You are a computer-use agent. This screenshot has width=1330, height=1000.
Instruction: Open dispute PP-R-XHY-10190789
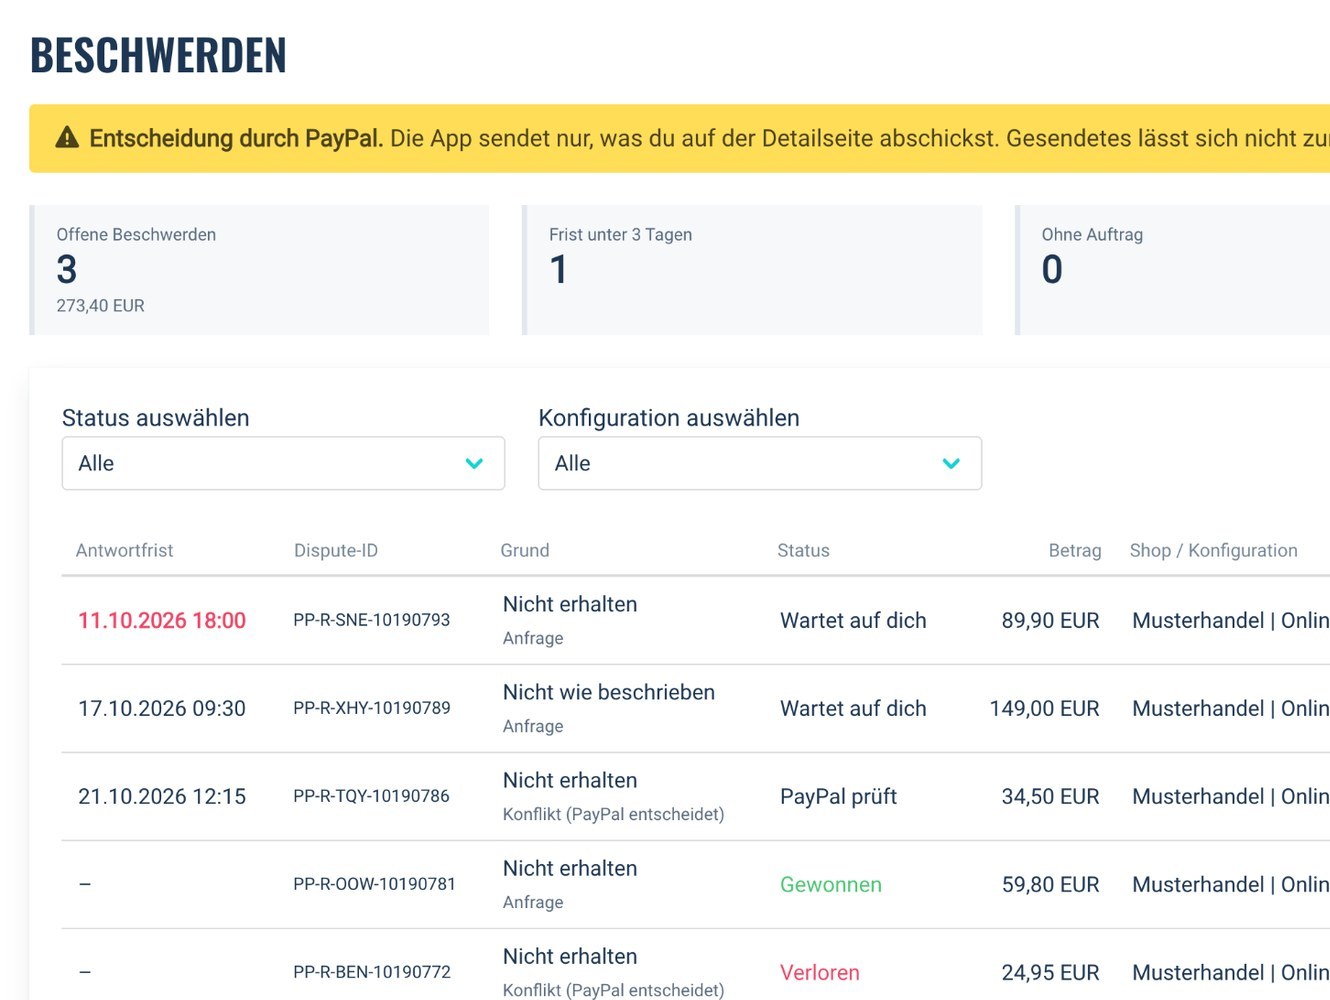(x=372, y=708)
